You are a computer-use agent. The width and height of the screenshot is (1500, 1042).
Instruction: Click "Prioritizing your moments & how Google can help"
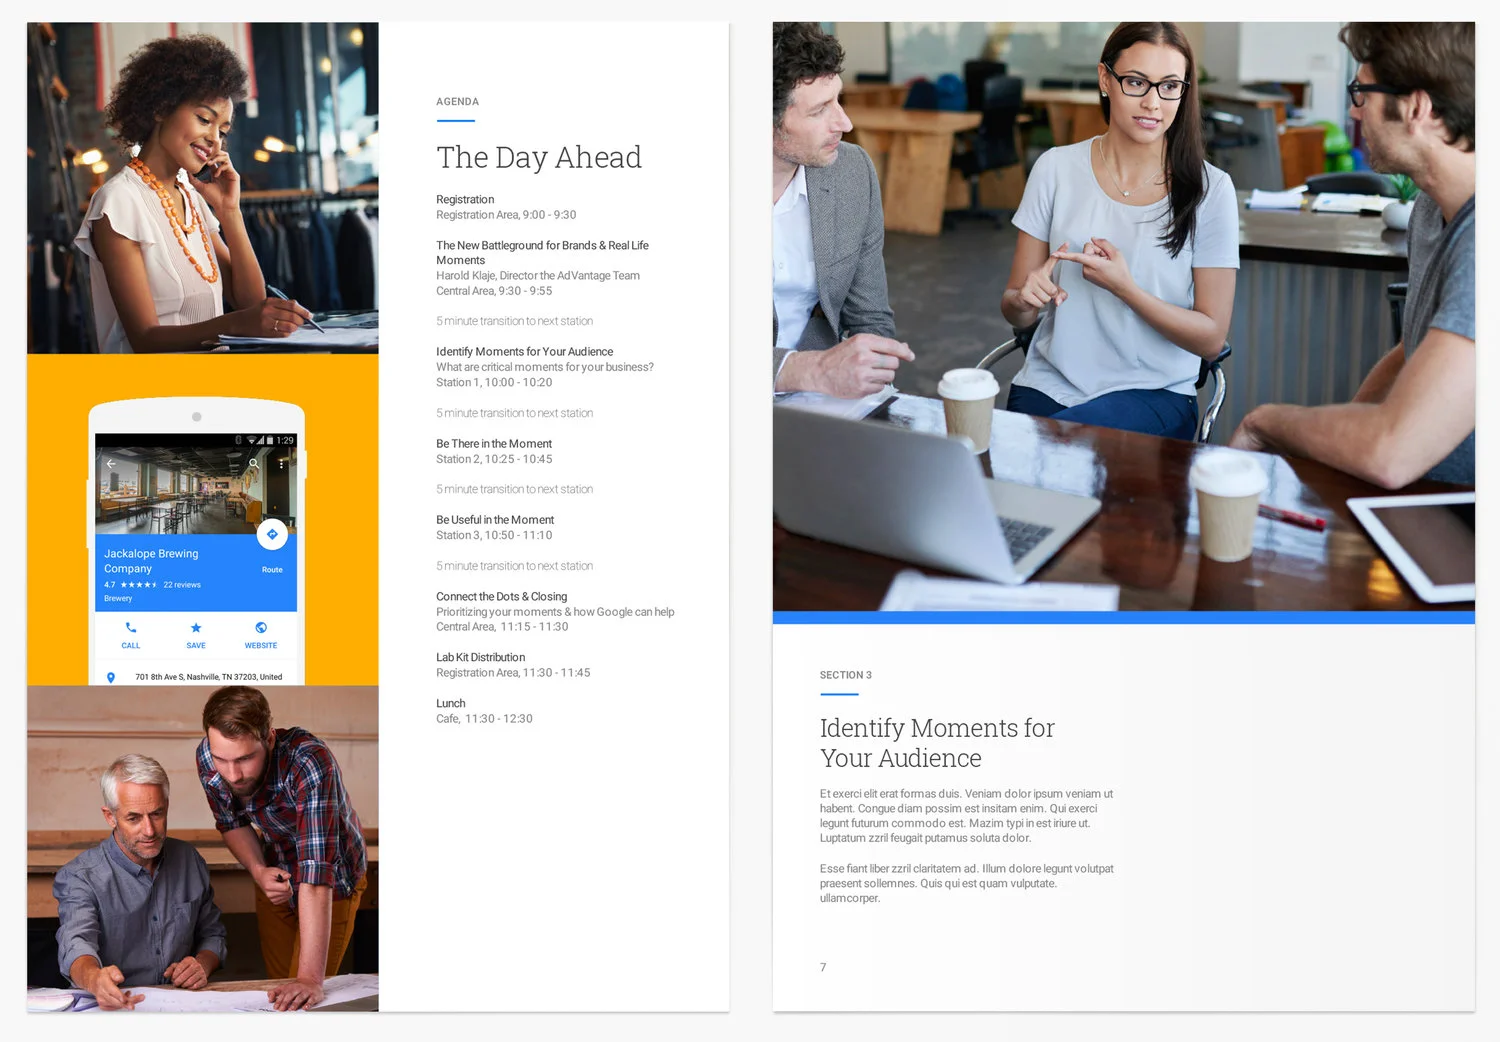click(x=555, y=612)
